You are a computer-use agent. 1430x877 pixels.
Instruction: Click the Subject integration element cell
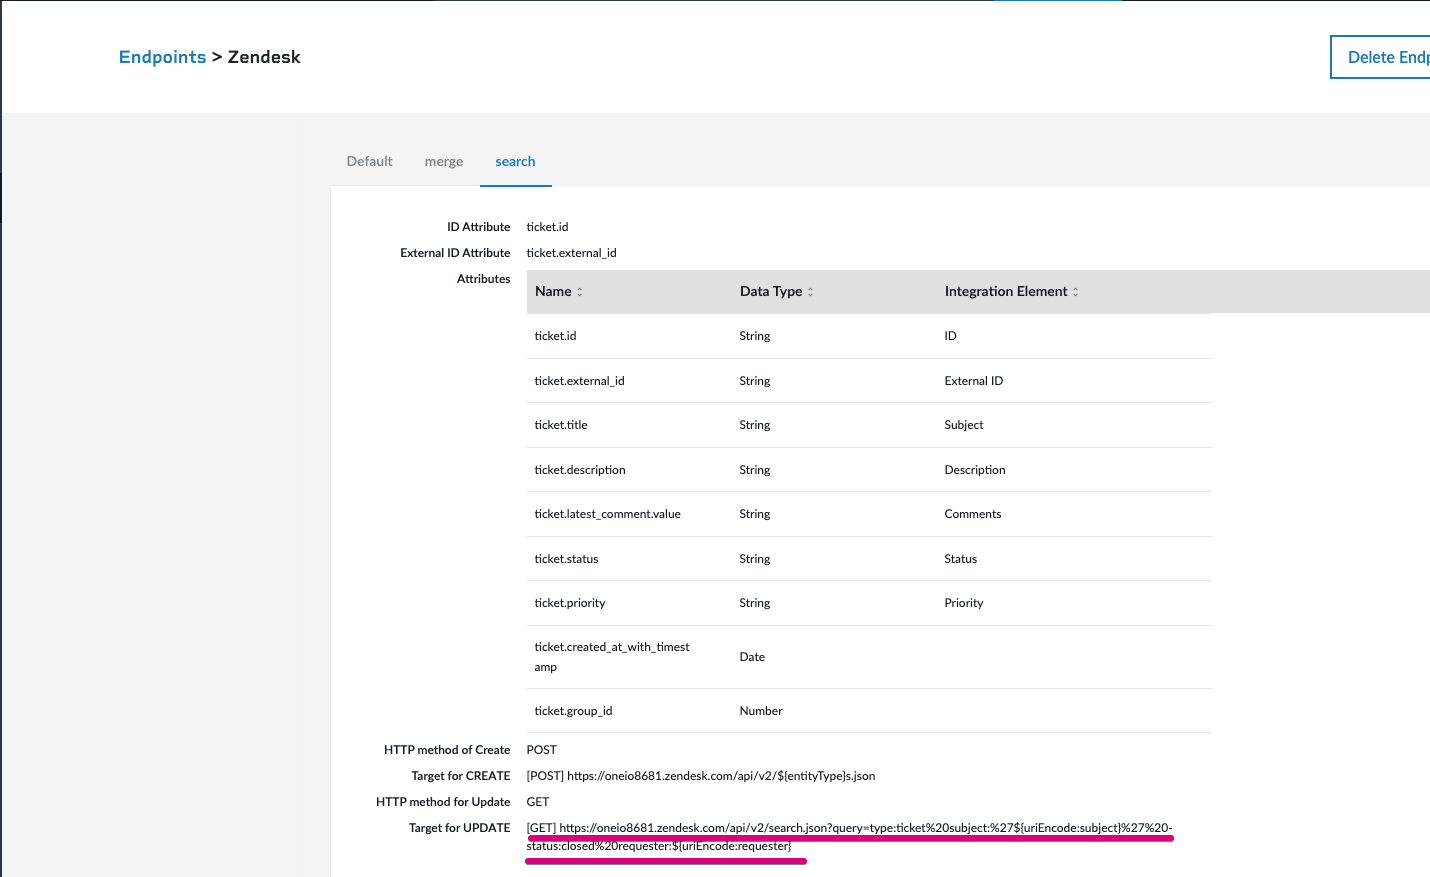[x=964, y=425]
